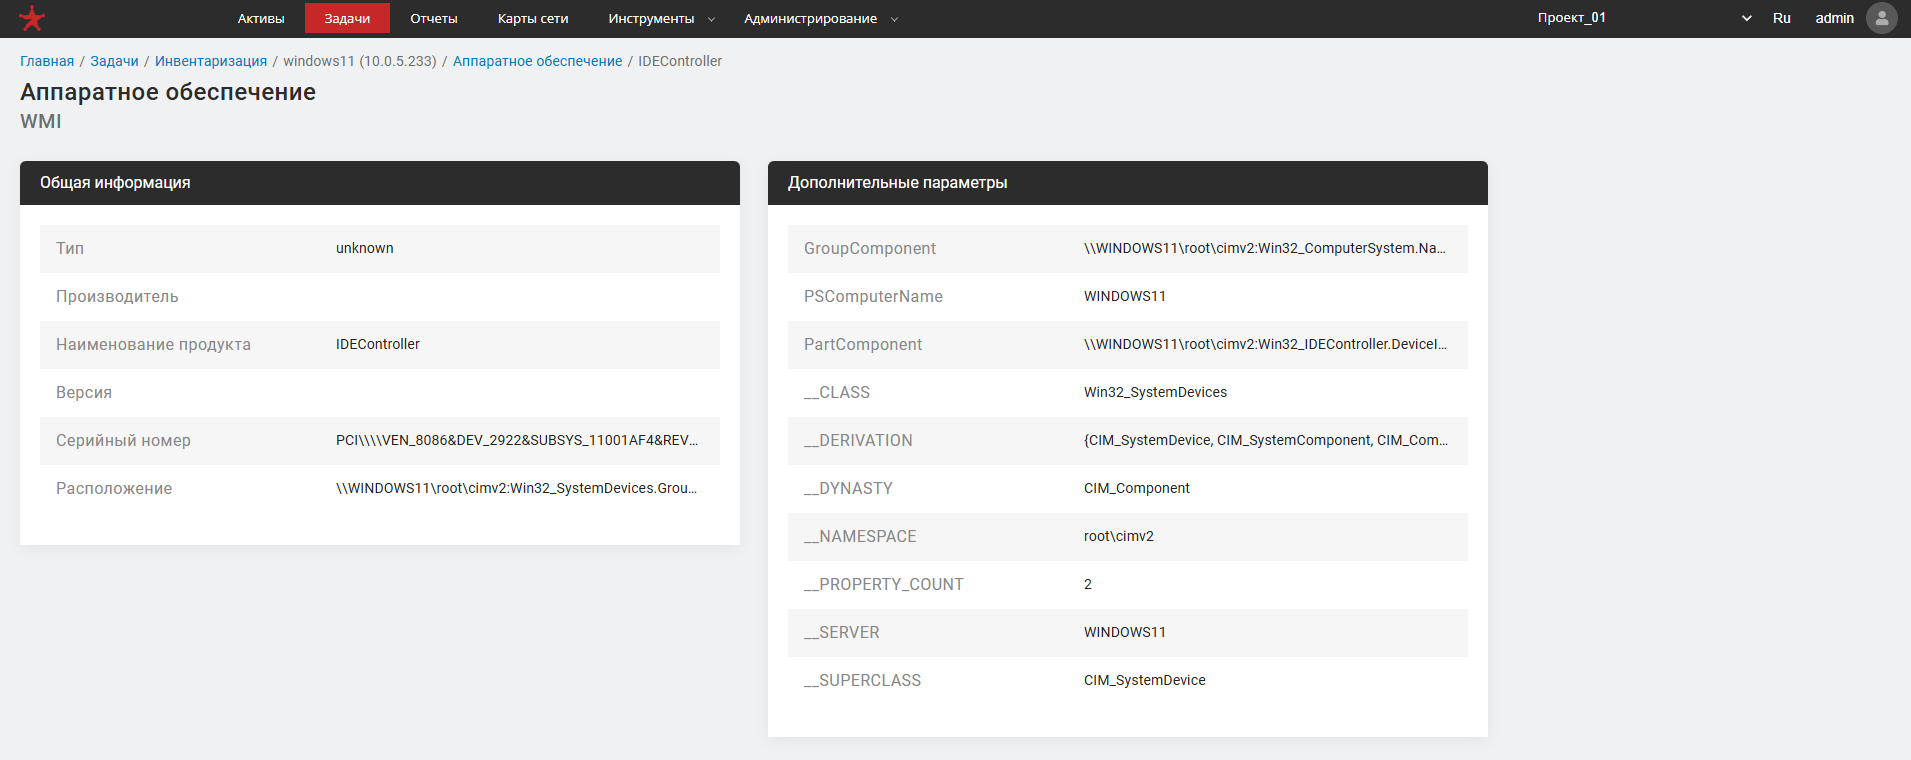Image resolution: width=1911 pixels, height=760 pixels.
Task: Click the Дополнительные параметры panel header
Action: click(x=1128, y=183)
